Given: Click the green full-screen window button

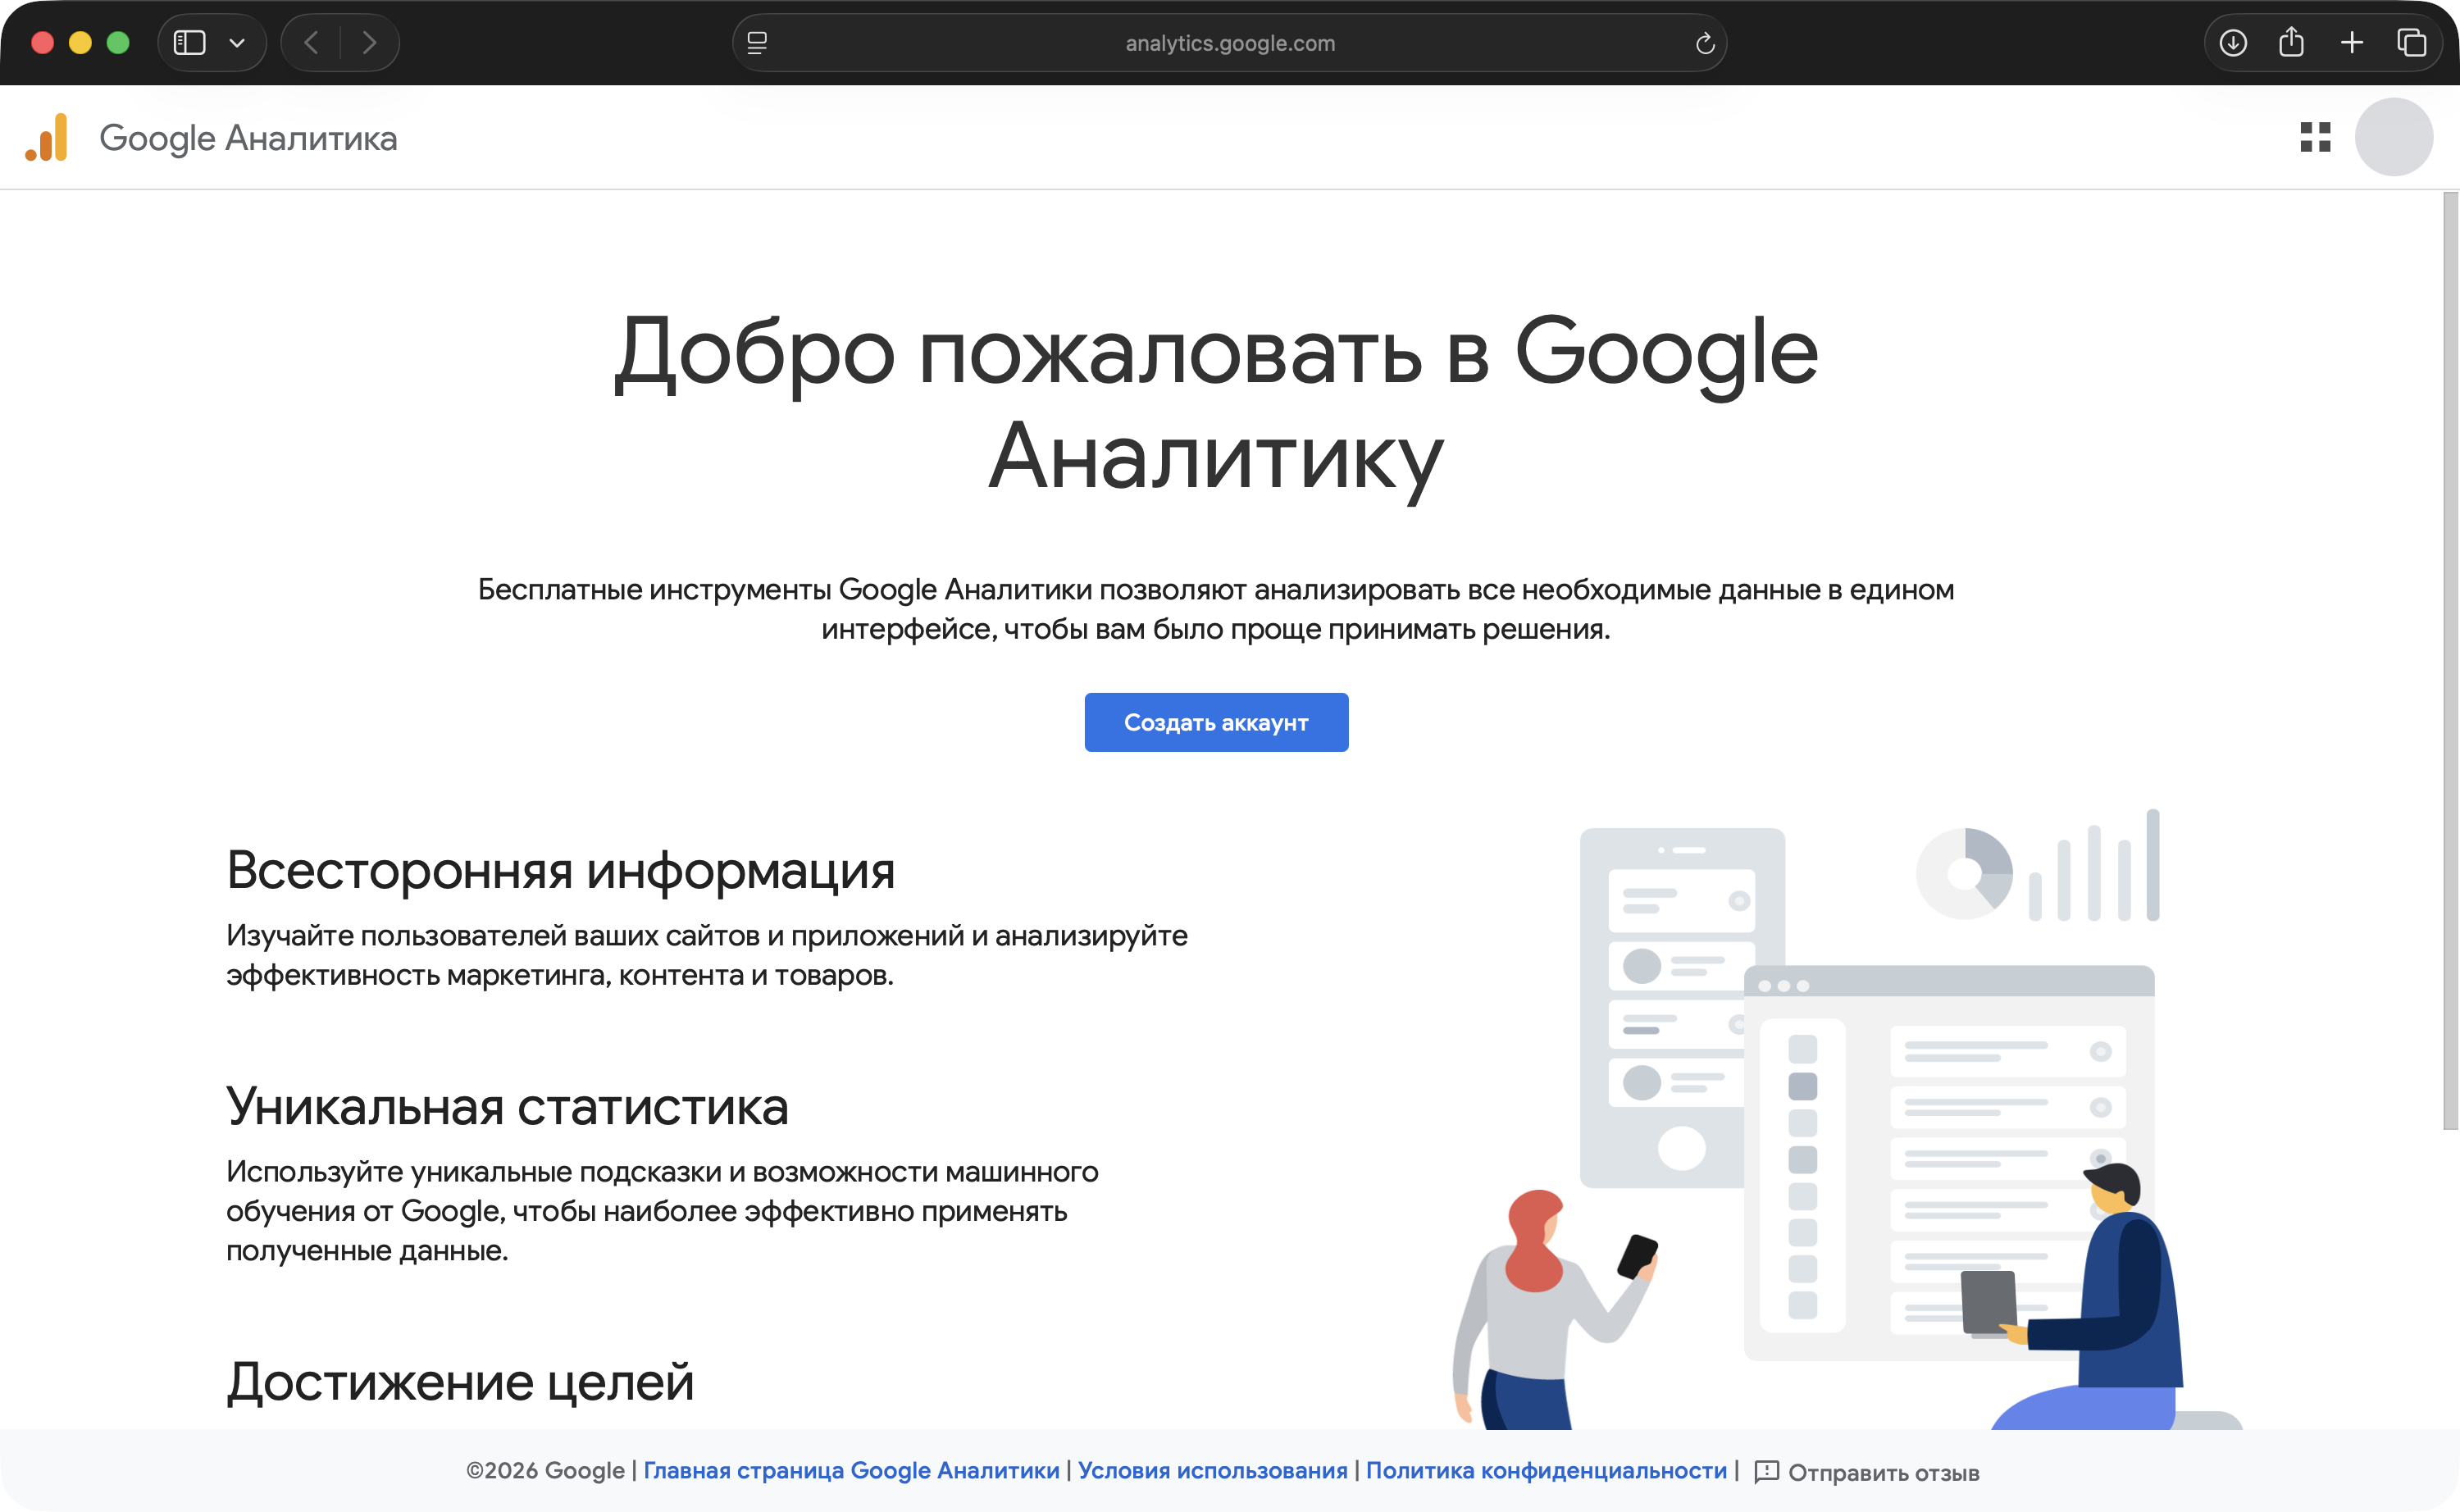Looking at the screenshot, I should pyautogui.click(x=118, y=43).
